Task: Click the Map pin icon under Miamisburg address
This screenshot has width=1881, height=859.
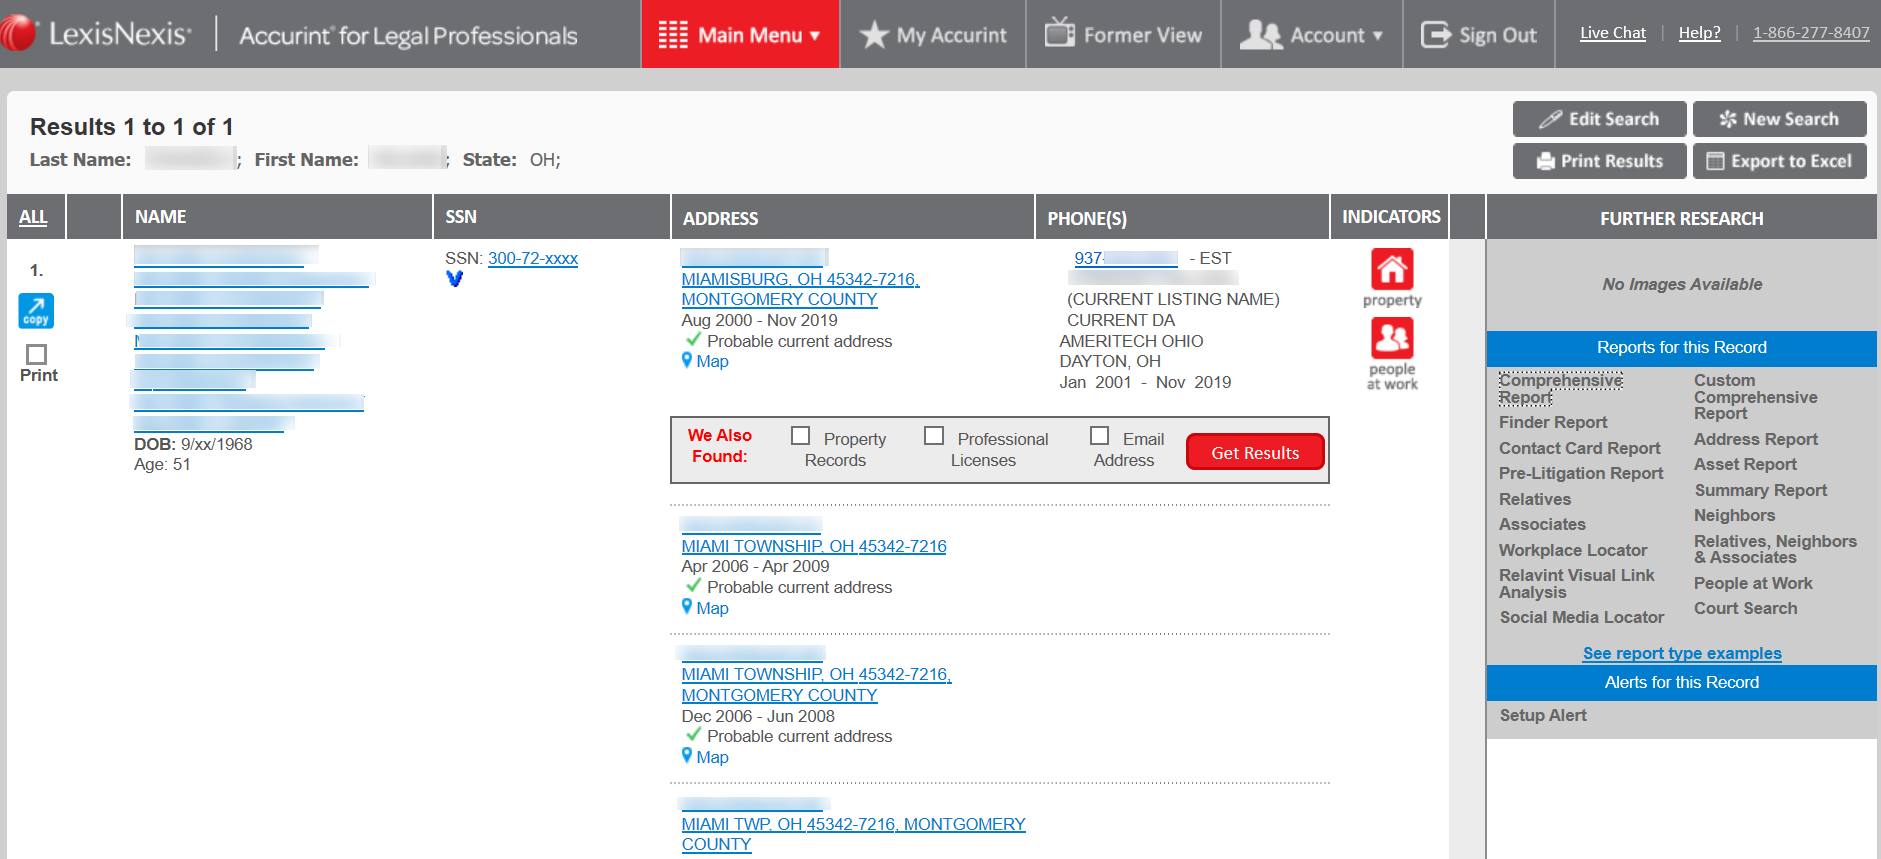Action: pyautogui.click(x=687, y=361)
